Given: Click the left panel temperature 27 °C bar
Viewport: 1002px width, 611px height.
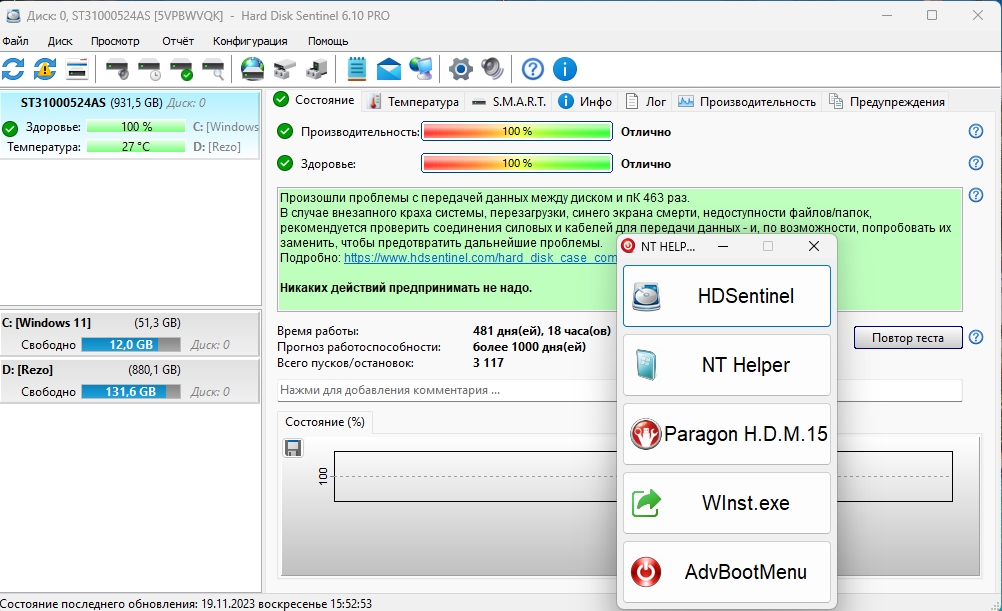Looking at the screenshot, I should 136,146.
